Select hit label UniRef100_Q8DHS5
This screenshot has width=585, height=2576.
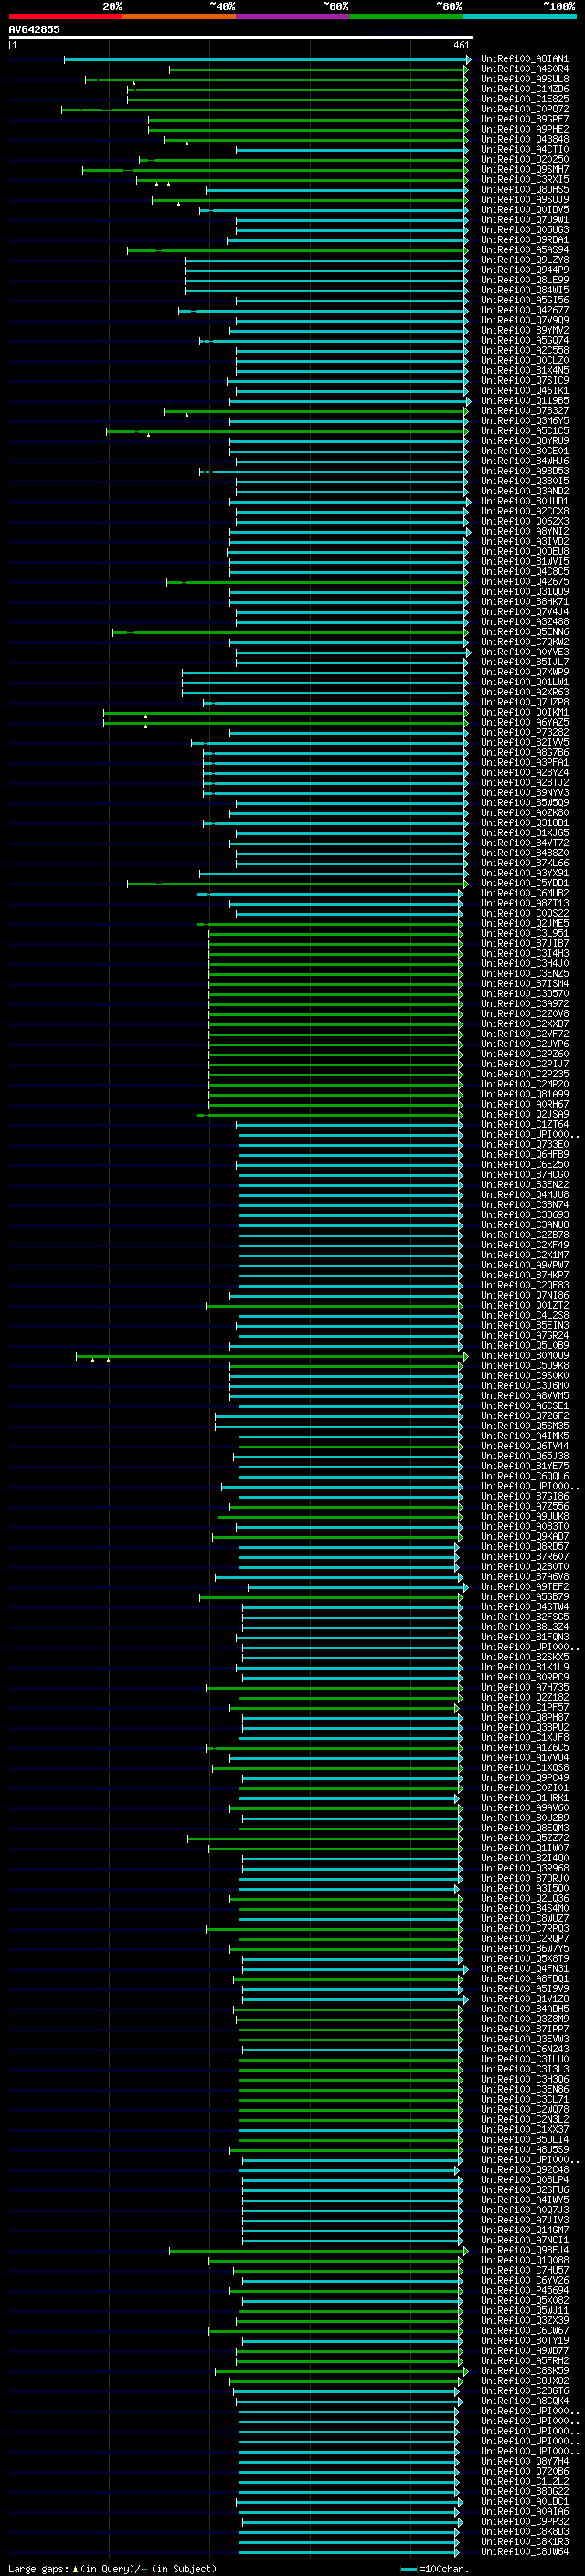coord(524,189)
